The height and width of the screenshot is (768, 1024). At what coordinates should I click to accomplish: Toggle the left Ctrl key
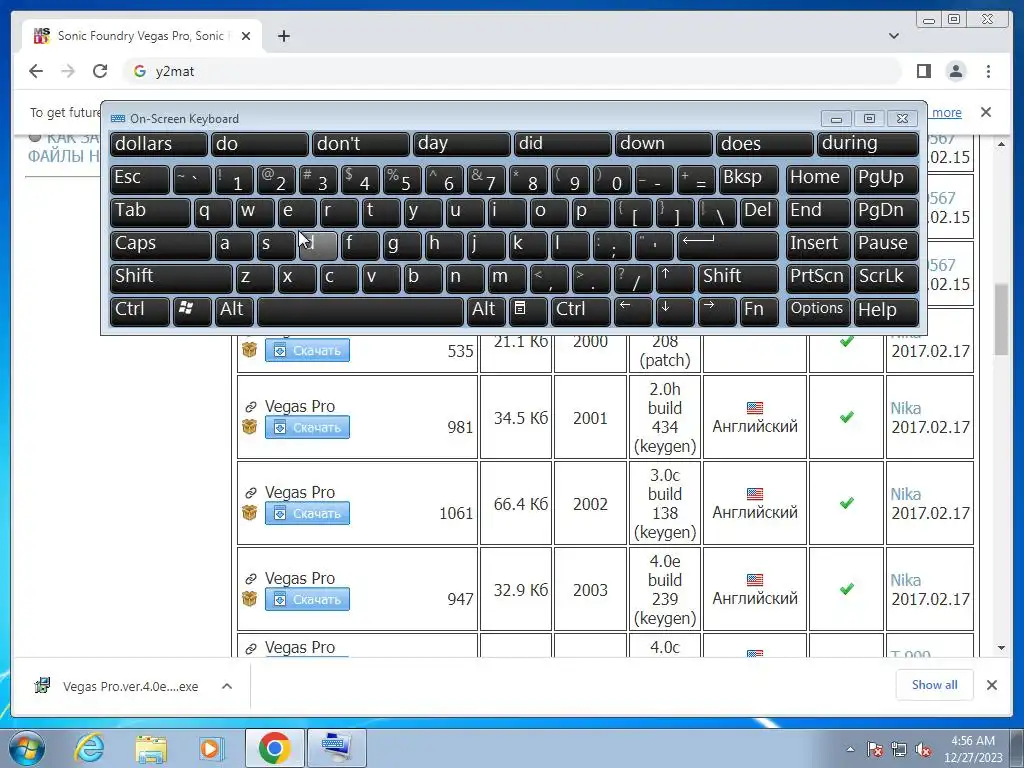(x=139, y=311)
